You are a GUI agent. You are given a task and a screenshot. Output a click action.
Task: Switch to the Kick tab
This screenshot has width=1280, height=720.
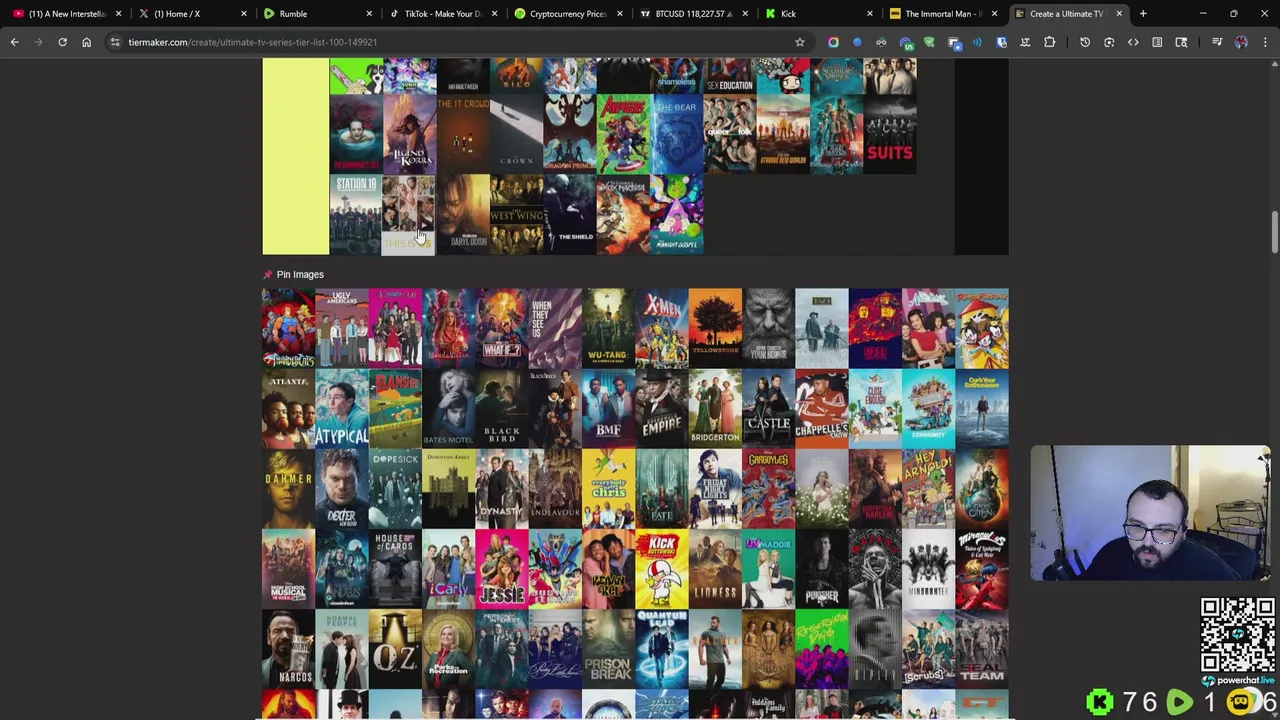pos(816,14)
